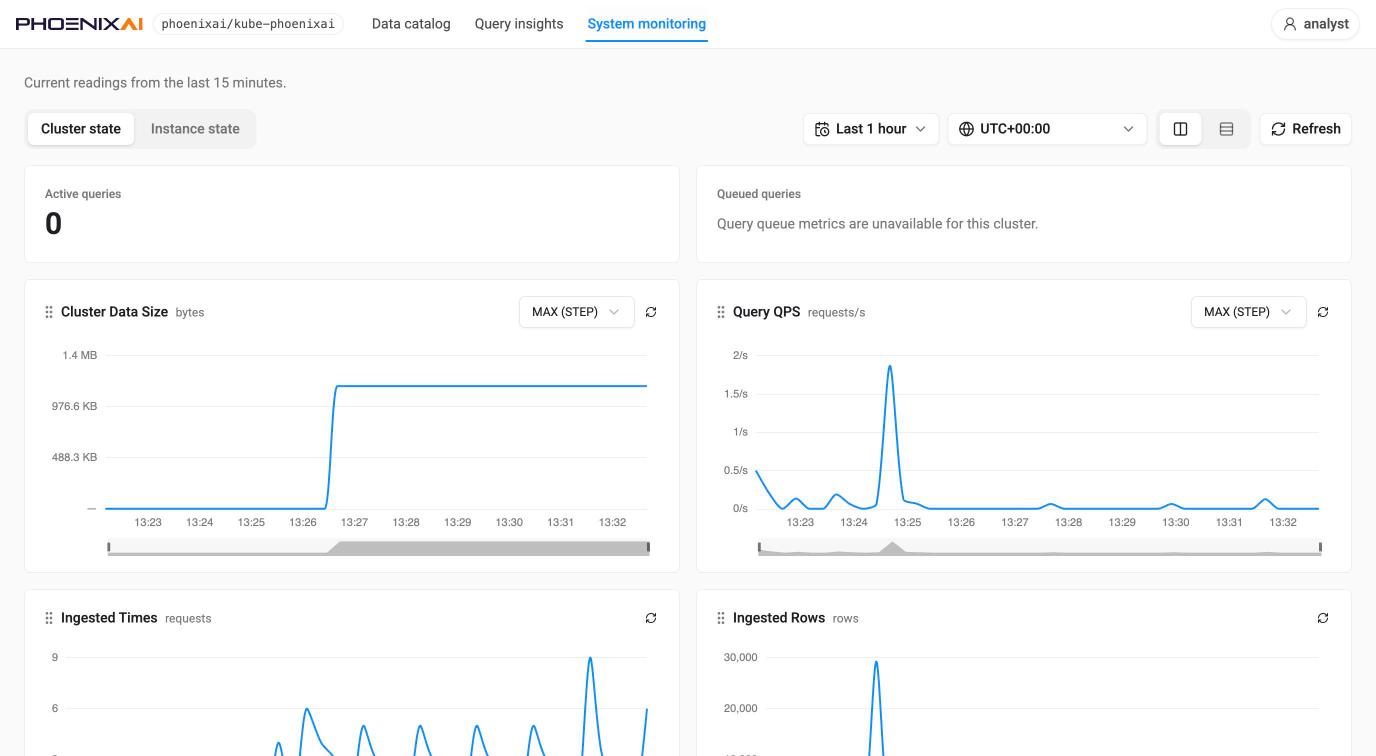Open the Data catalog tab

point(411,24)
